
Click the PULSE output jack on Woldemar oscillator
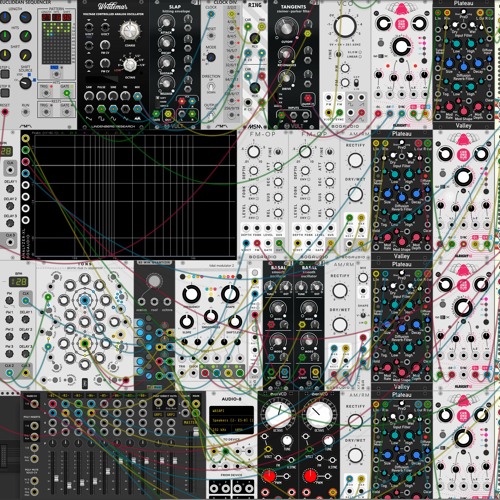point(101,109)
